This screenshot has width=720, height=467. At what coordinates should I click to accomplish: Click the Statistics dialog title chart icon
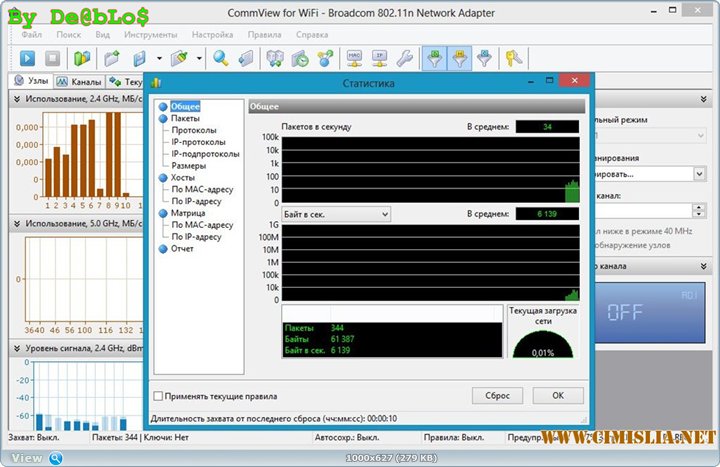(156, 83)
